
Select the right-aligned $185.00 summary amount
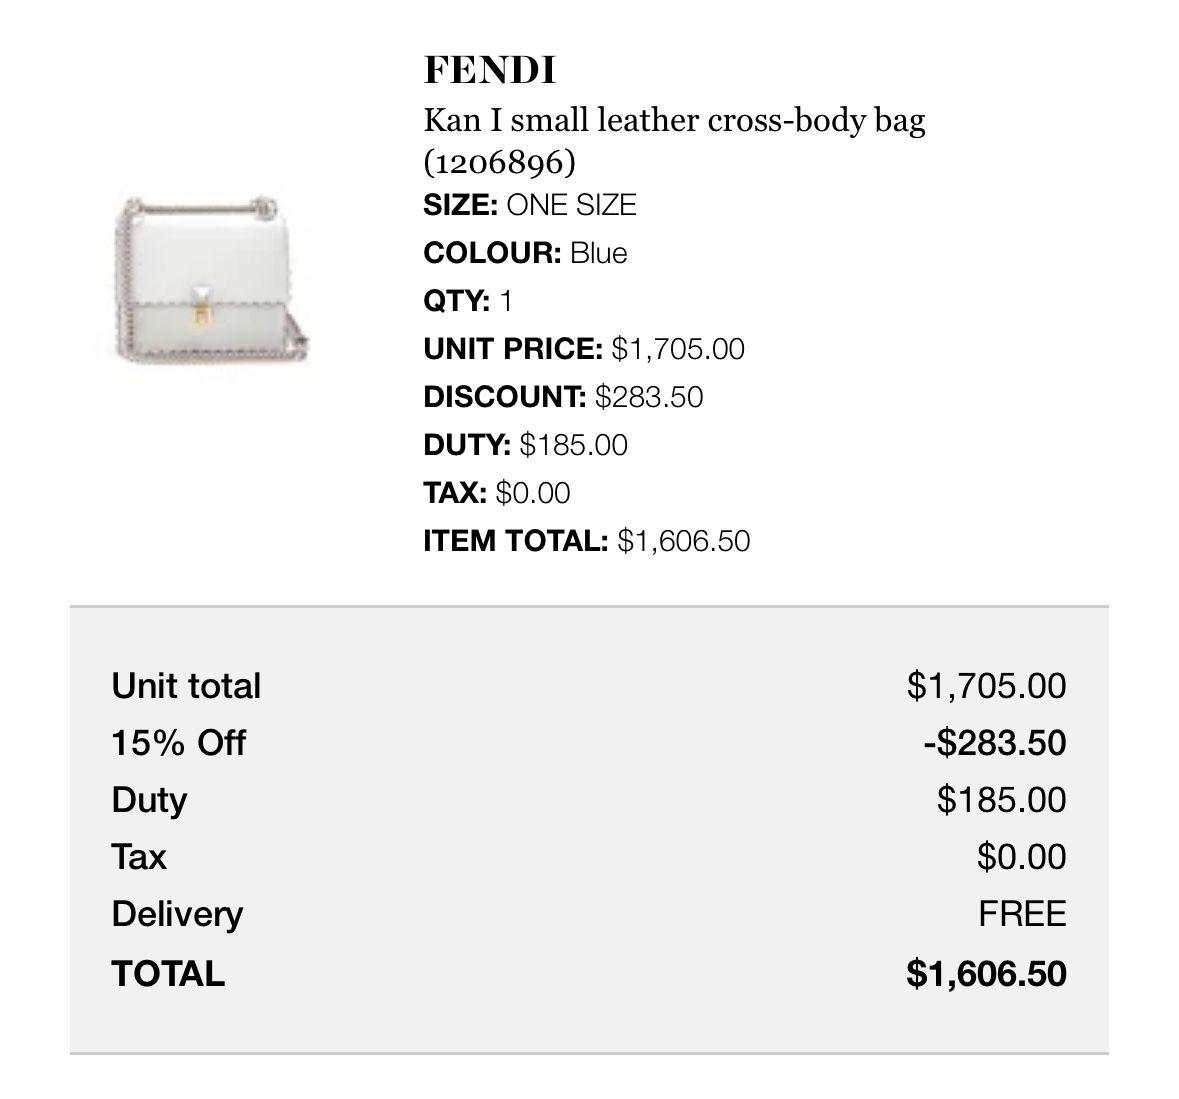pos(1001,800)
